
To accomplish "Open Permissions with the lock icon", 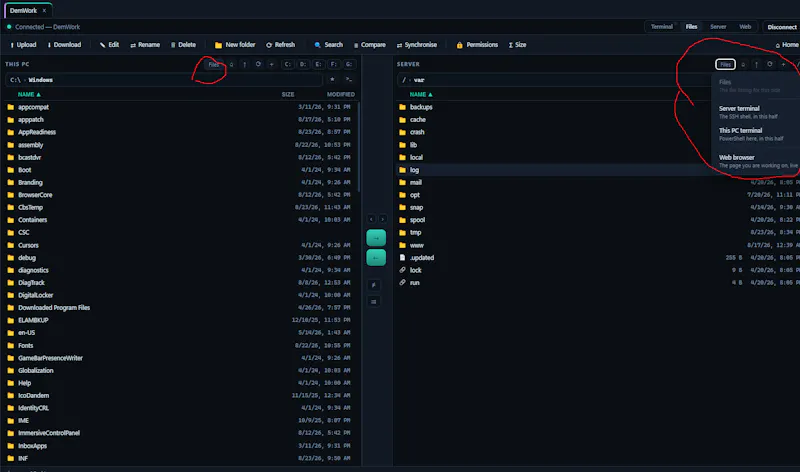I will click(477, 45).
